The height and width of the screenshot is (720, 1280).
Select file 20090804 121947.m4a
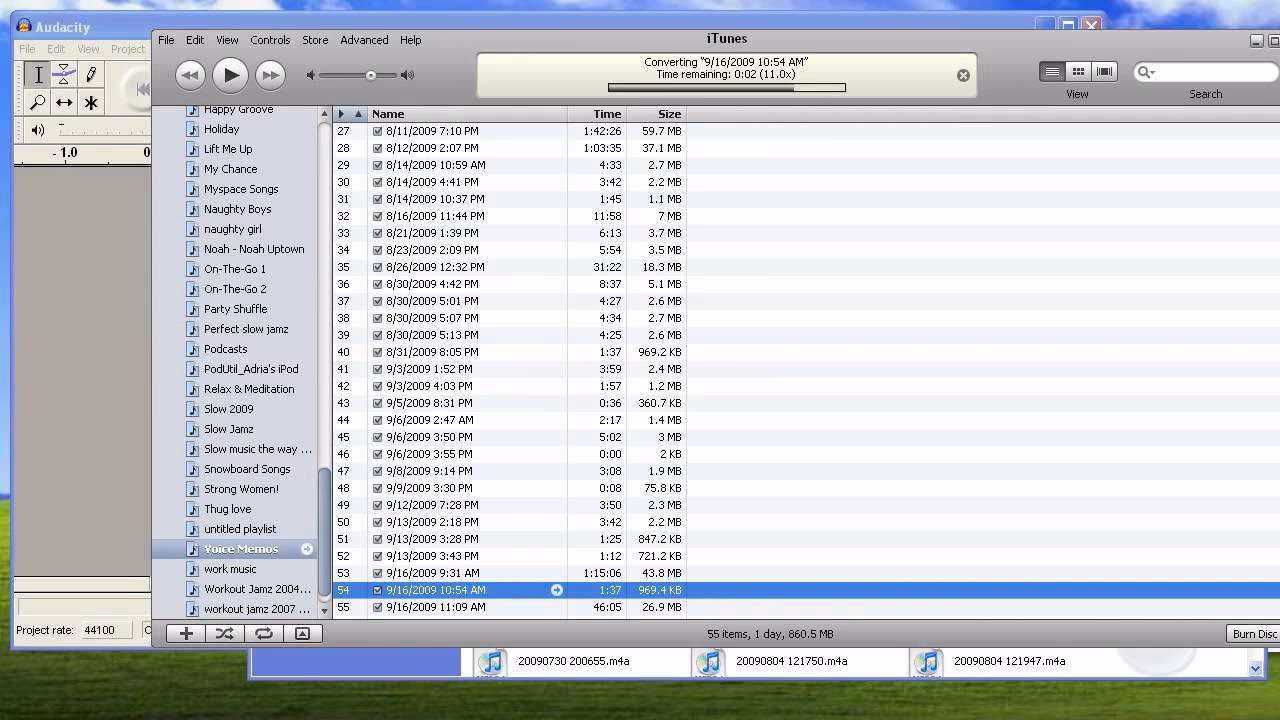(x=1009, y=661)
